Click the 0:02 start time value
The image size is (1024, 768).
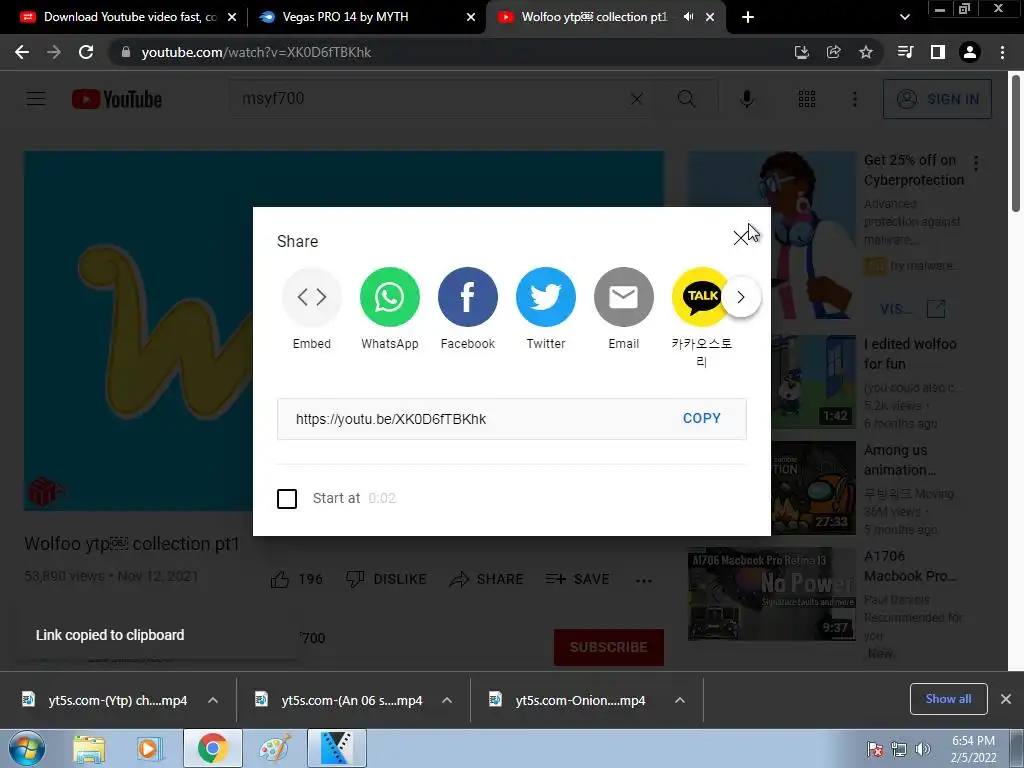point(382,498)
